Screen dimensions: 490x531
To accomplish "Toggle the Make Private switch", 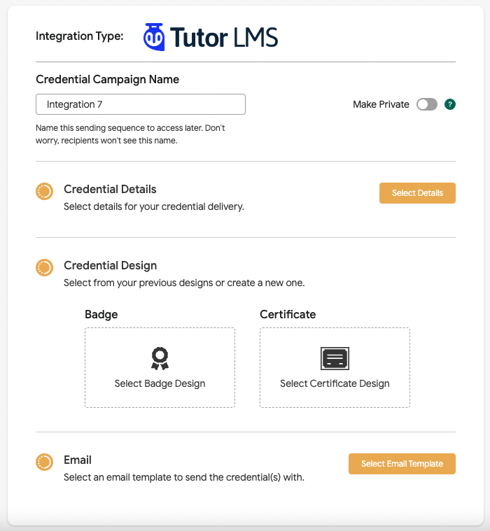I will tap(427, 104).
